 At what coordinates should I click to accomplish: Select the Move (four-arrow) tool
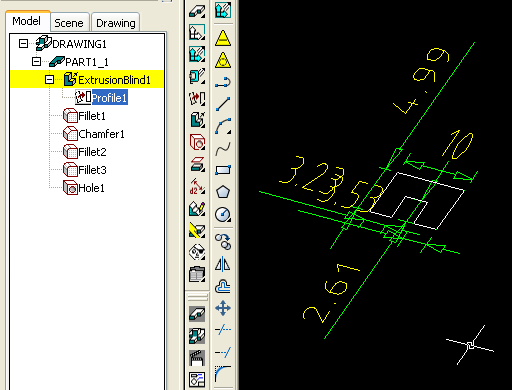point(223,308)
